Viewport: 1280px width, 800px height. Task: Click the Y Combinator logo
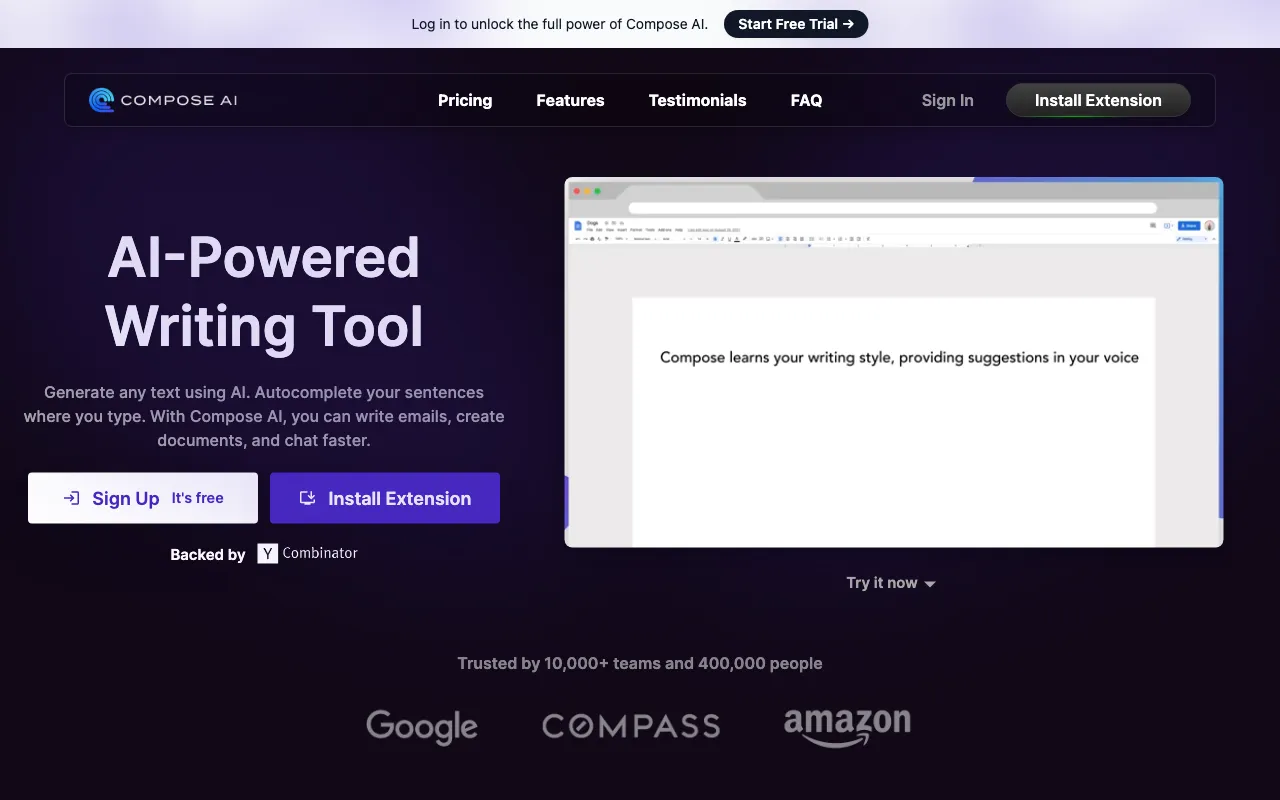pos(308,553)
